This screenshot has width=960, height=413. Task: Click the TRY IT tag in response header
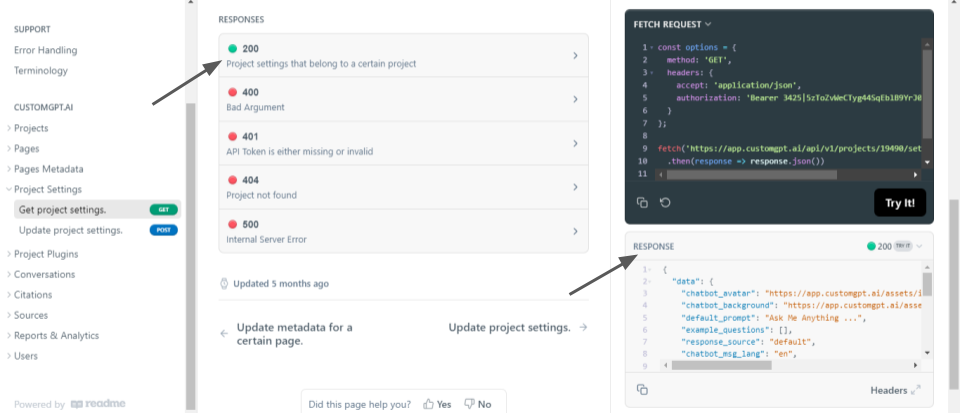[902, 246]
